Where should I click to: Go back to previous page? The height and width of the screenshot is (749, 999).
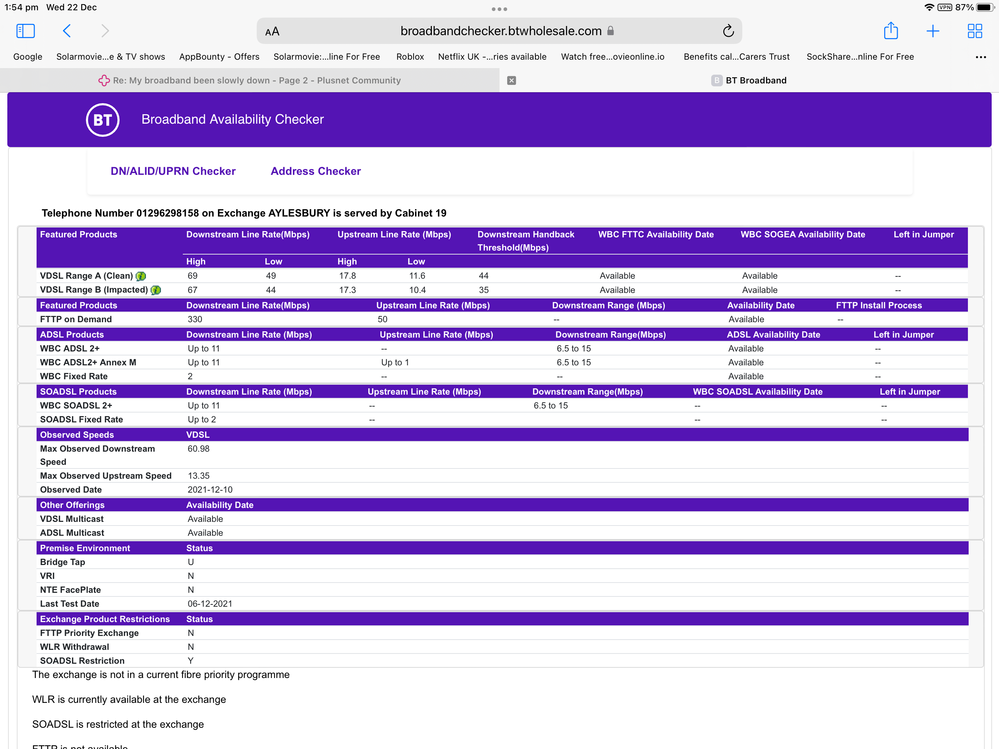point(67,31)
